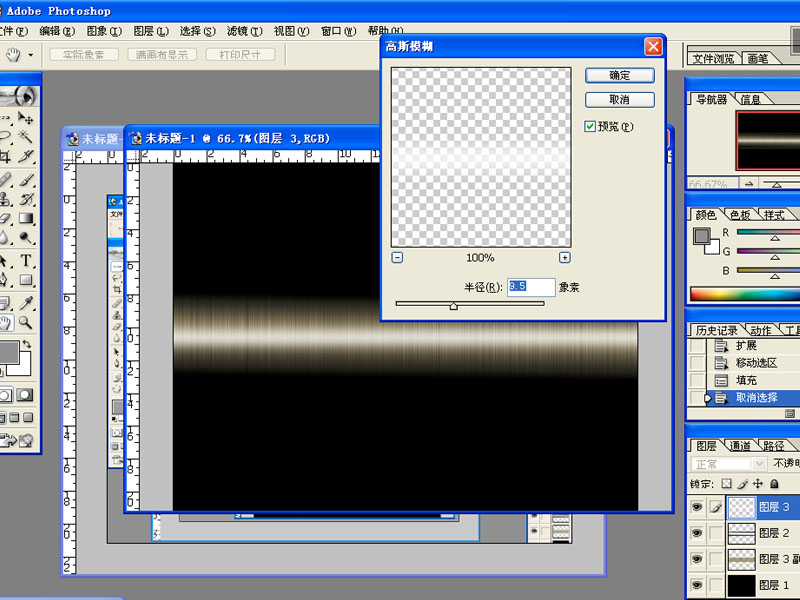Select the Eyedropper tool
Image resolution: width=800 pixels, height=600 pixels.
[25, 304]
